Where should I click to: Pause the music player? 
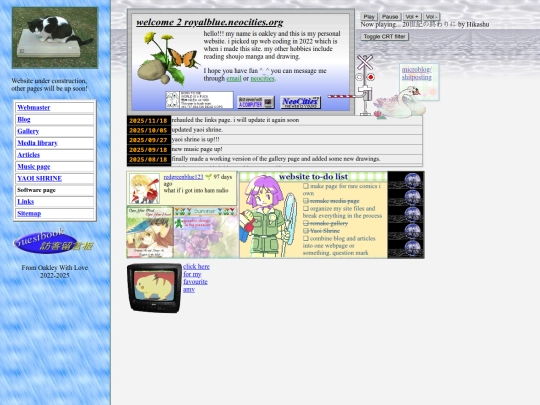click(390, 17)
